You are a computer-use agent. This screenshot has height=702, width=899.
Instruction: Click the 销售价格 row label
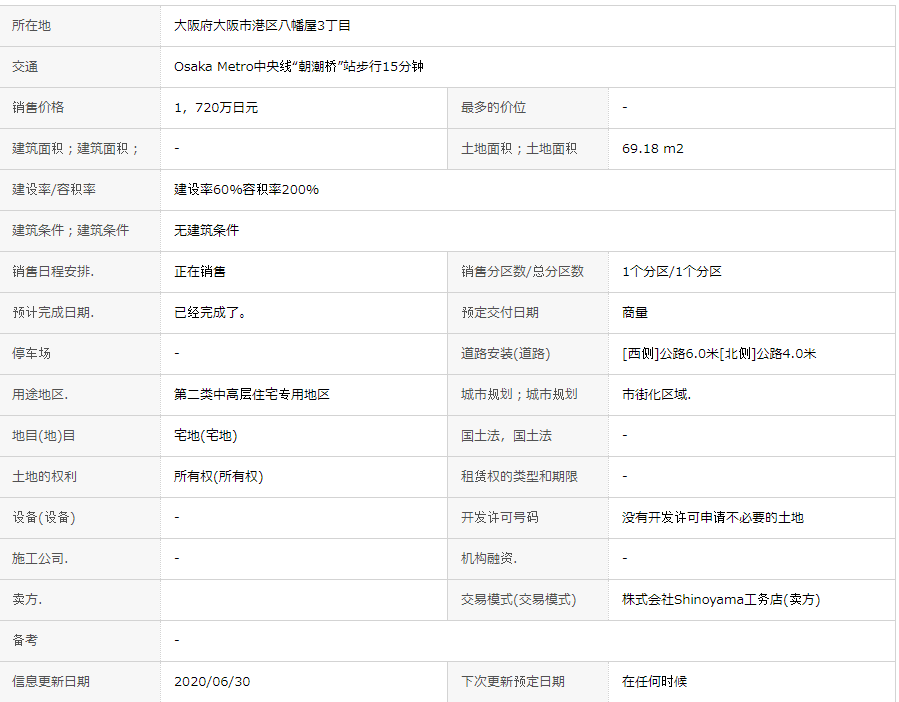(38, 108)
